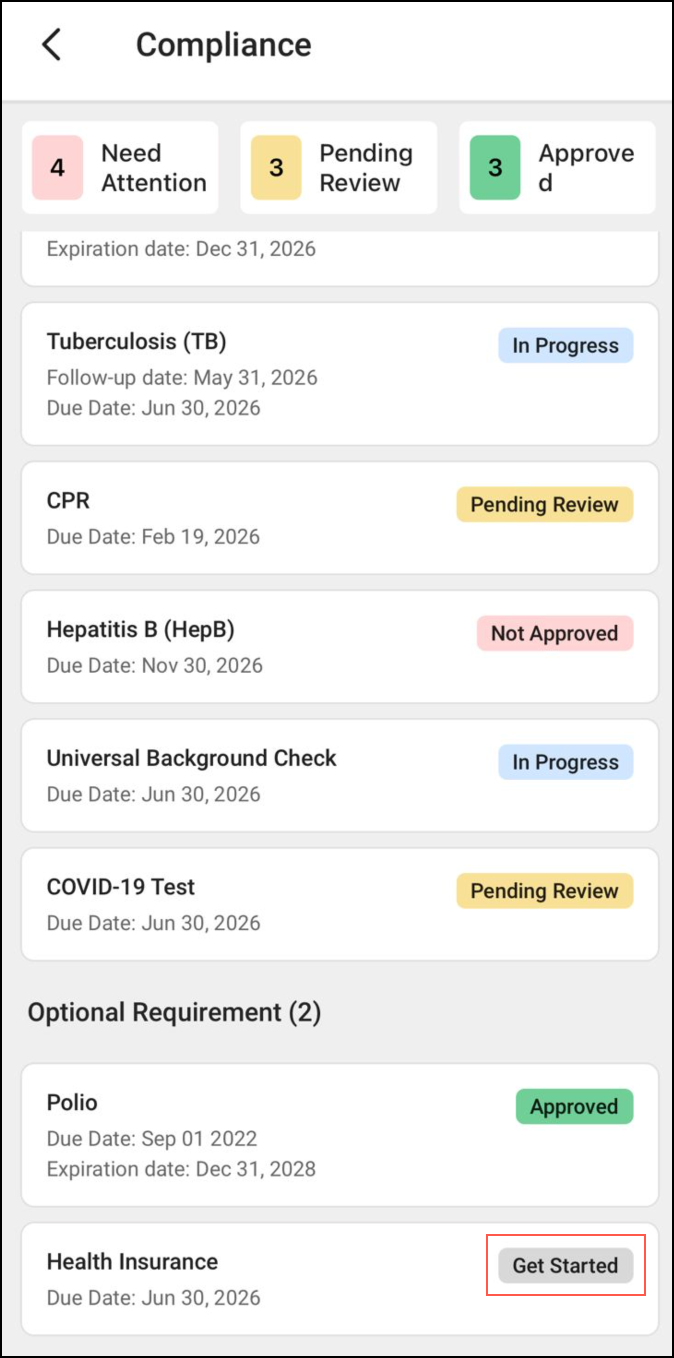Tap the Pending Review badge on CPR
The image size is (674, 1358).
(x=544, y=504)
